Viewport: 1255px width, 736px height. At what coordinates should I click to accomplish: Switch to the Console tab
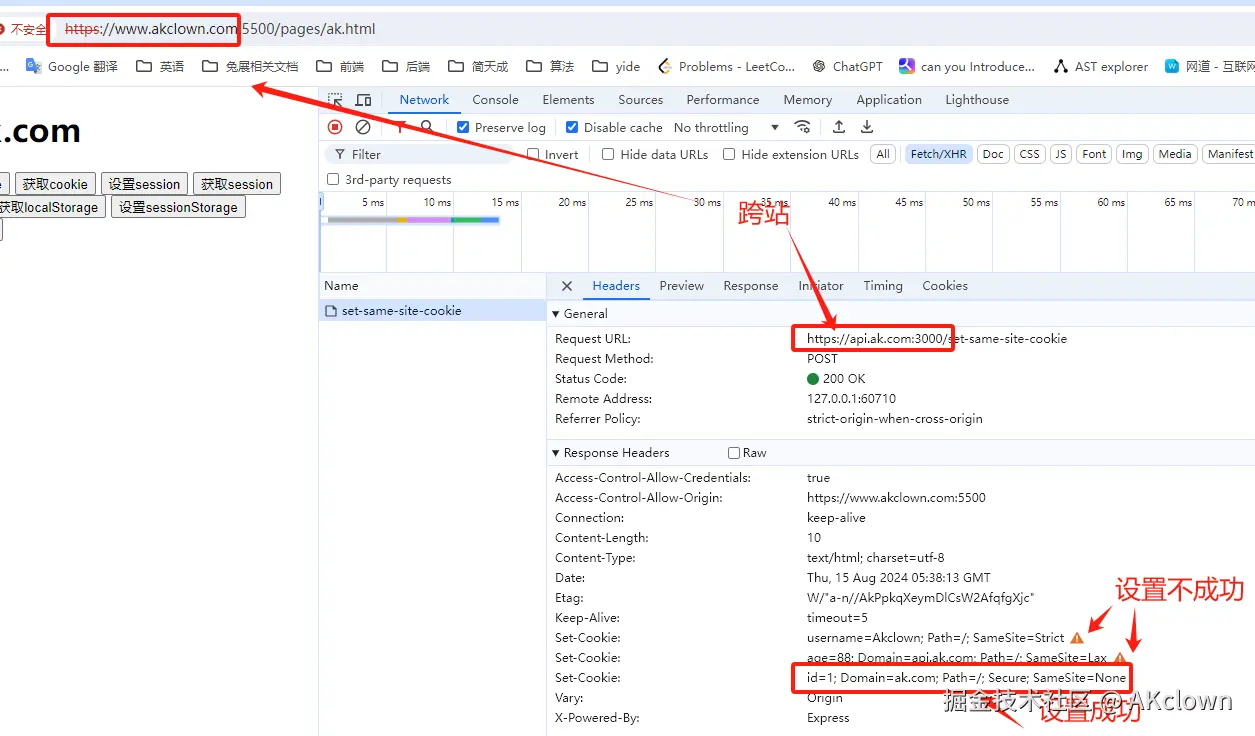click(495, 100)
